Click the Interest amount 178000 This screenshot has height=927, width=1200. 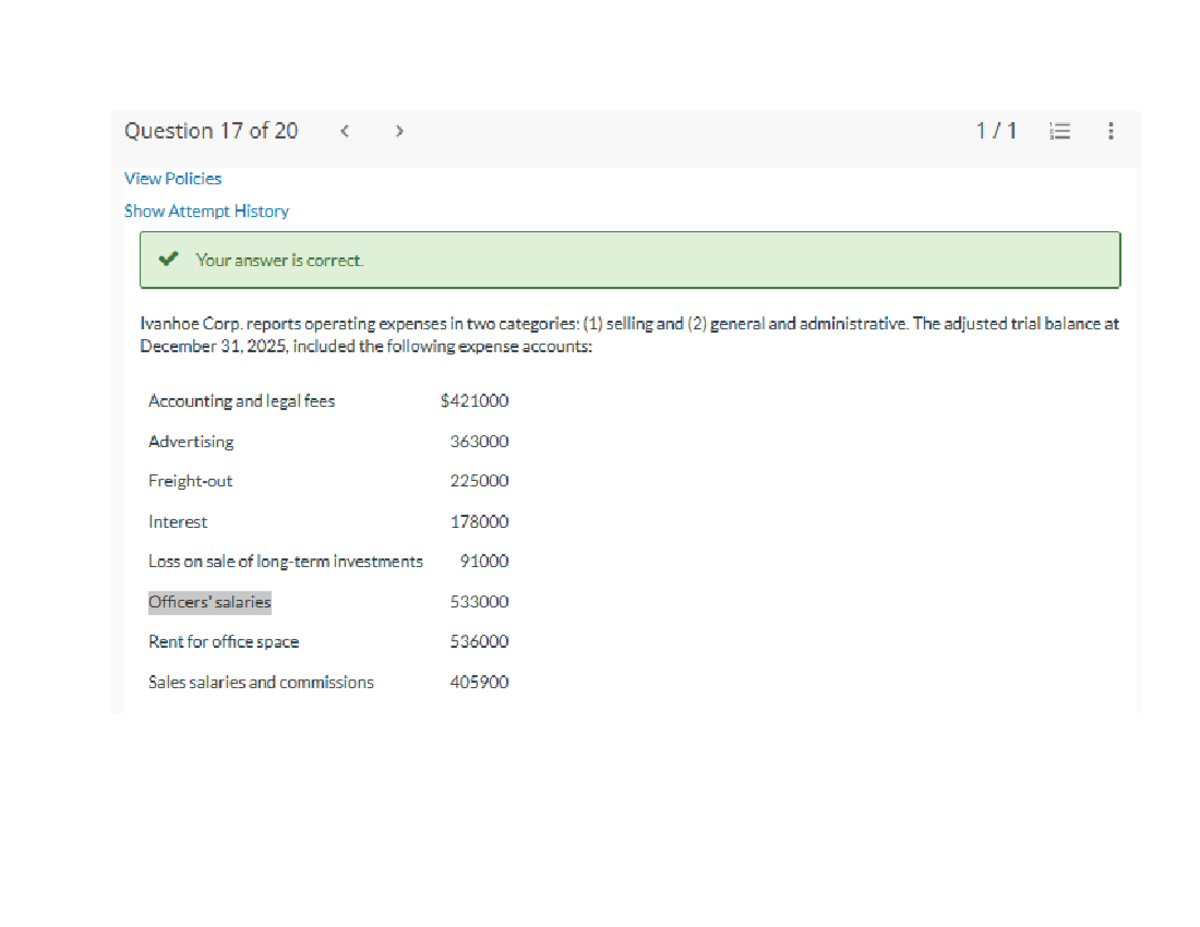479,522
